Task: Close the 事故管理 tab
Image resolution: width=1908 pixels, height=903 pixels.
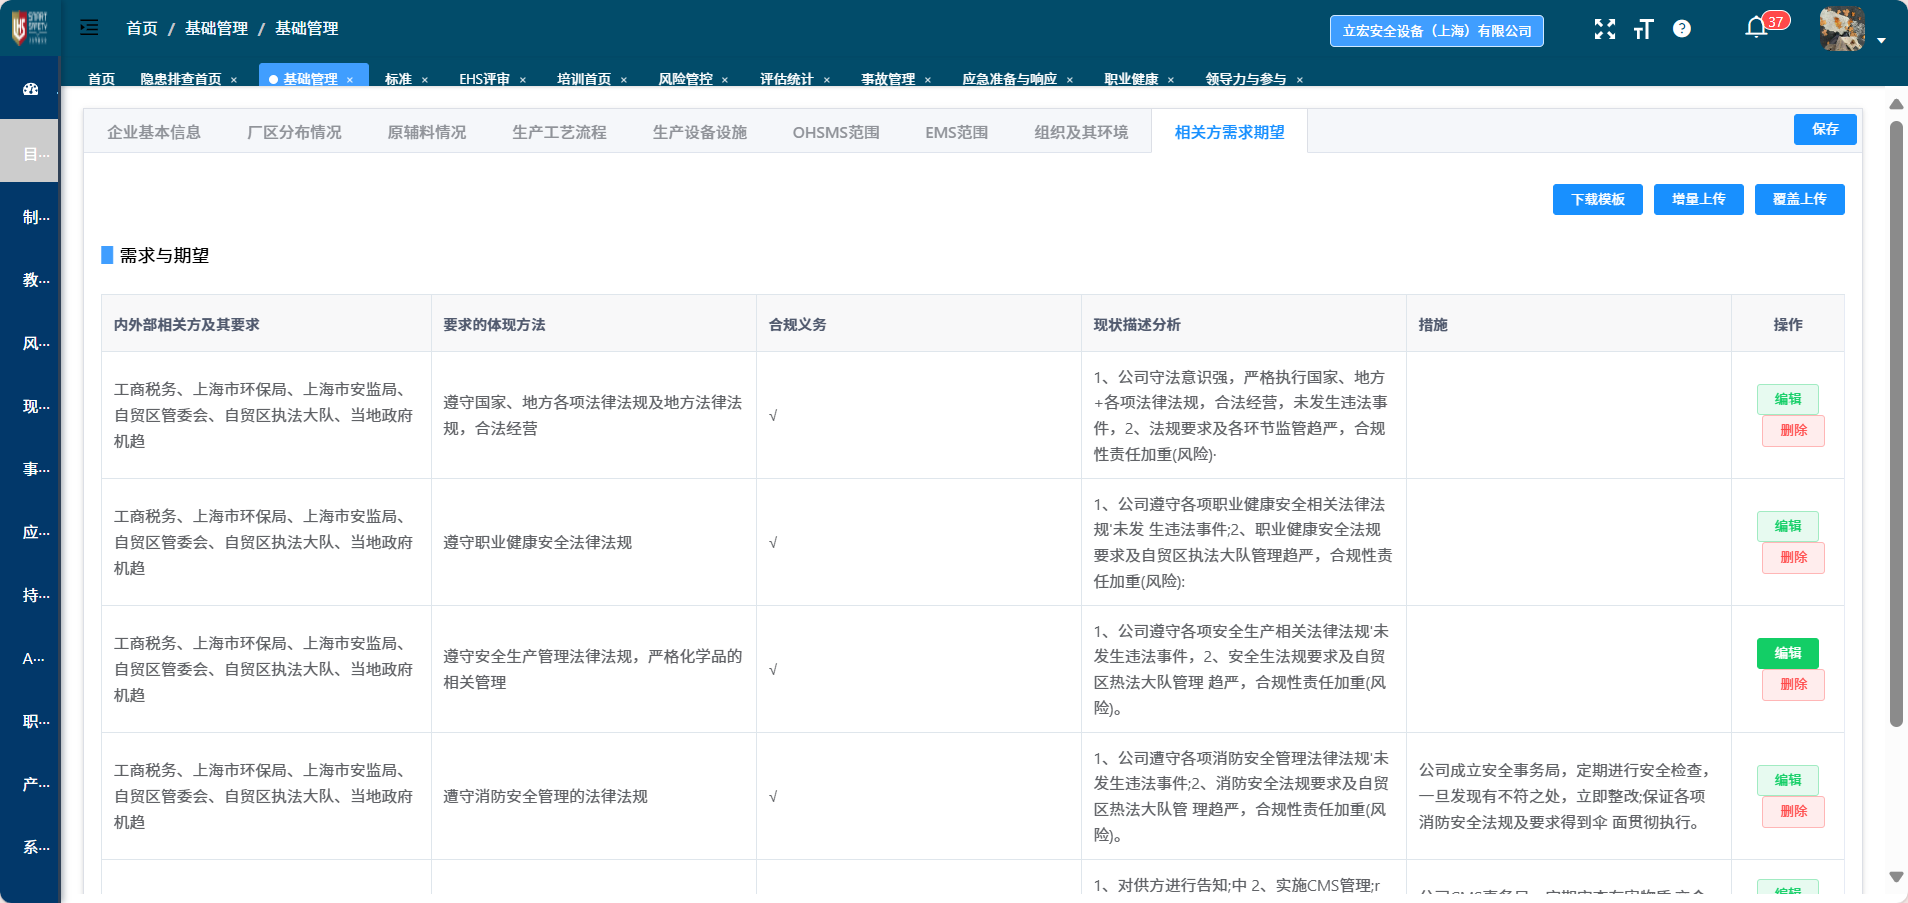Action: click(x=928, y=80)
